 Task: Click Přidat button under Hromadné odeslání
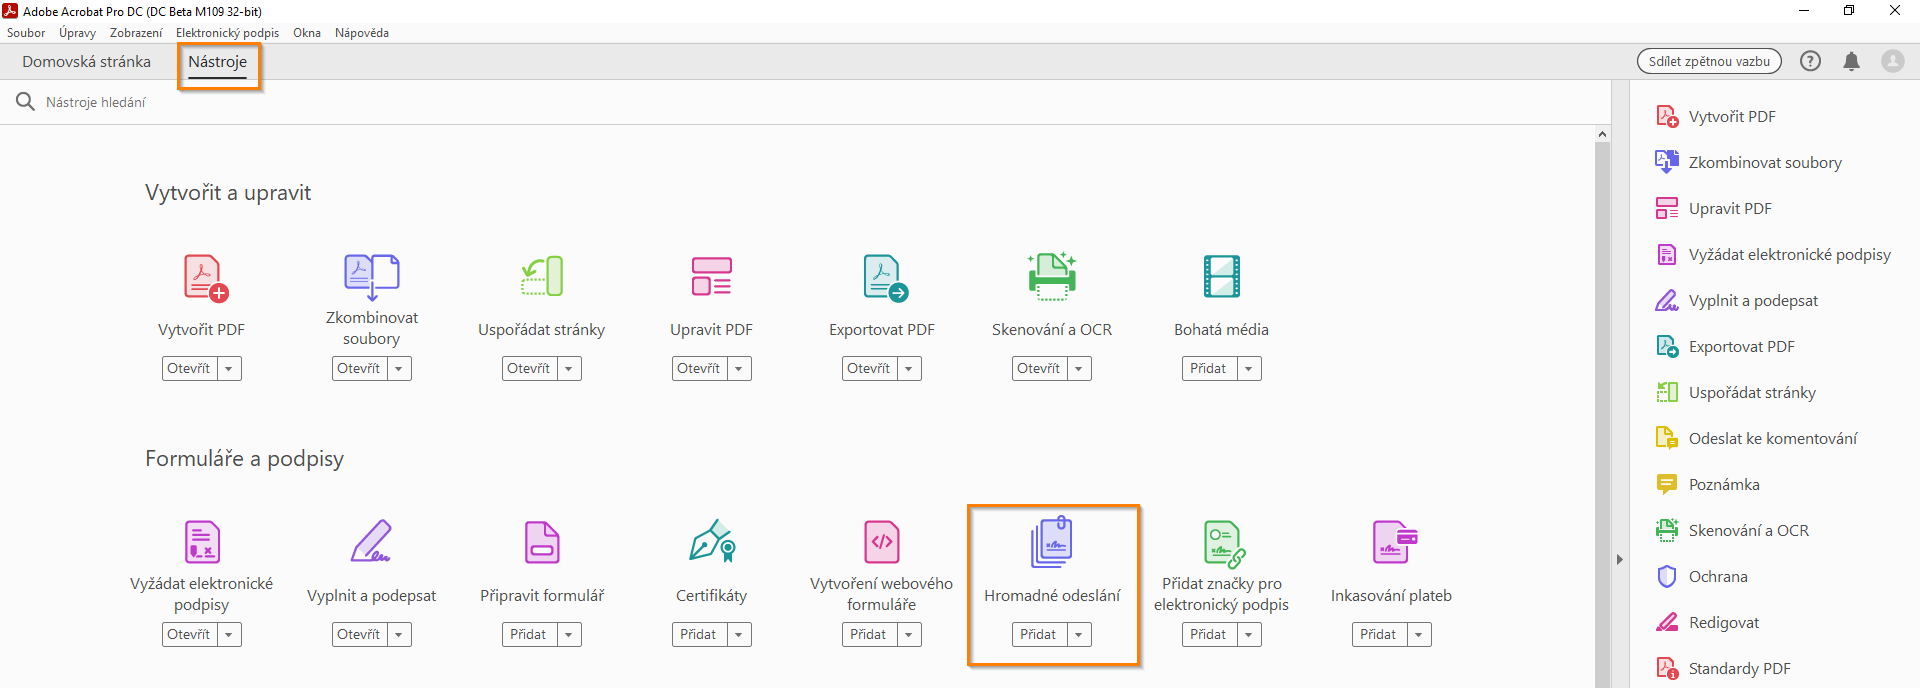pos(1040,635)
